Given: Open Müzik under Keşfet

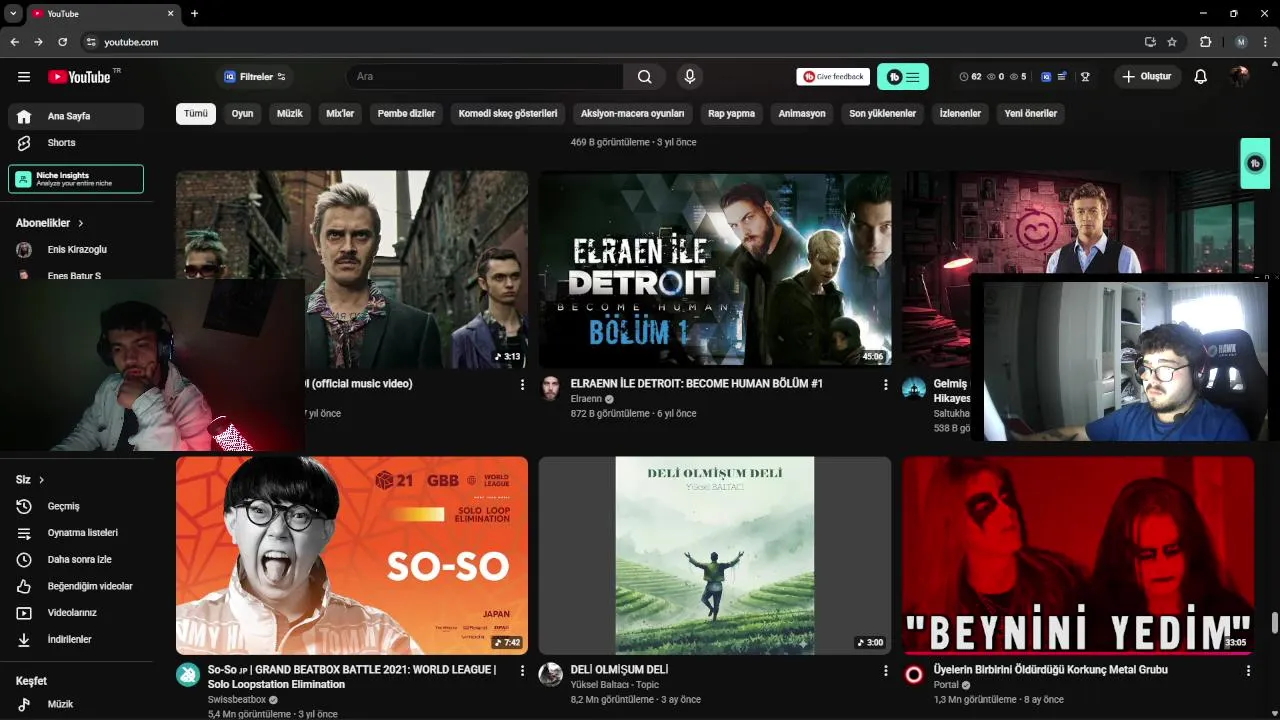Looking at the screenshot, I should coord(76,704).
